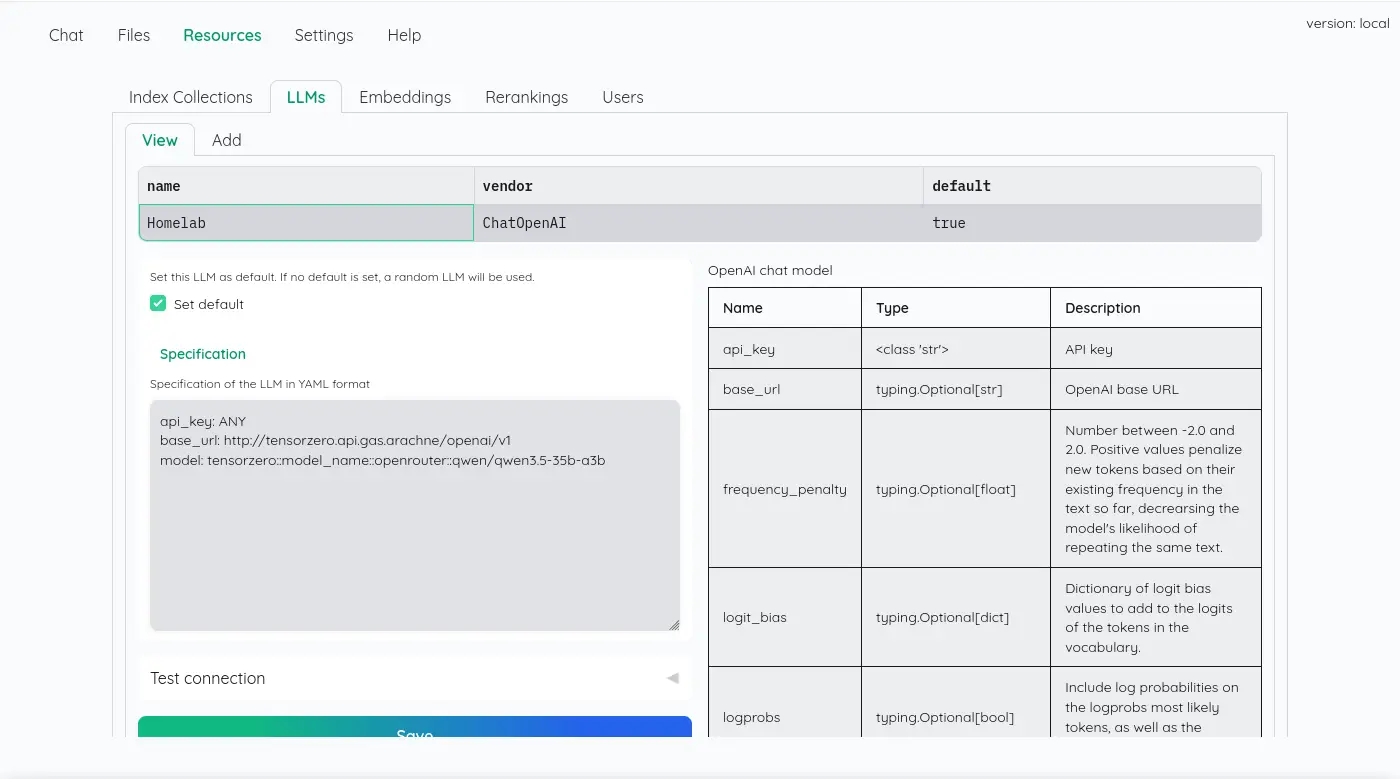The height and width of the screenshot is (779, 1400).
Task: Click the name column header
Action: tap(305, 186)
